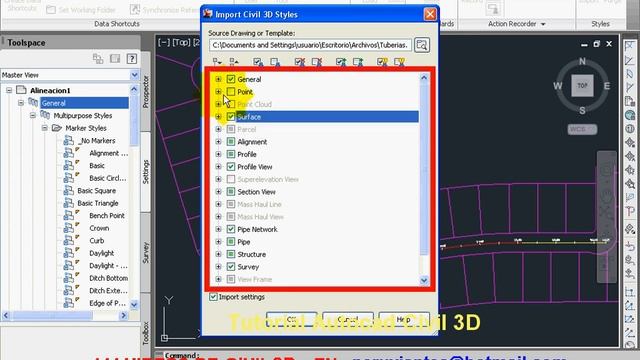Image resolution: width=640 pixels, height=360 pixels.
Task: Collapse the Alineacion1 drawing node
Action: 9,90
